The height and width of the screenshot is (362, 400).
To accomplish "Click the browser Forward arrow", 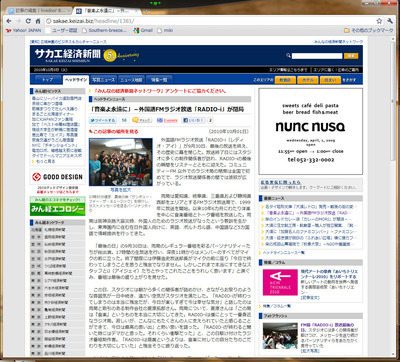I will pyautogui.click(x=18, y=21).
